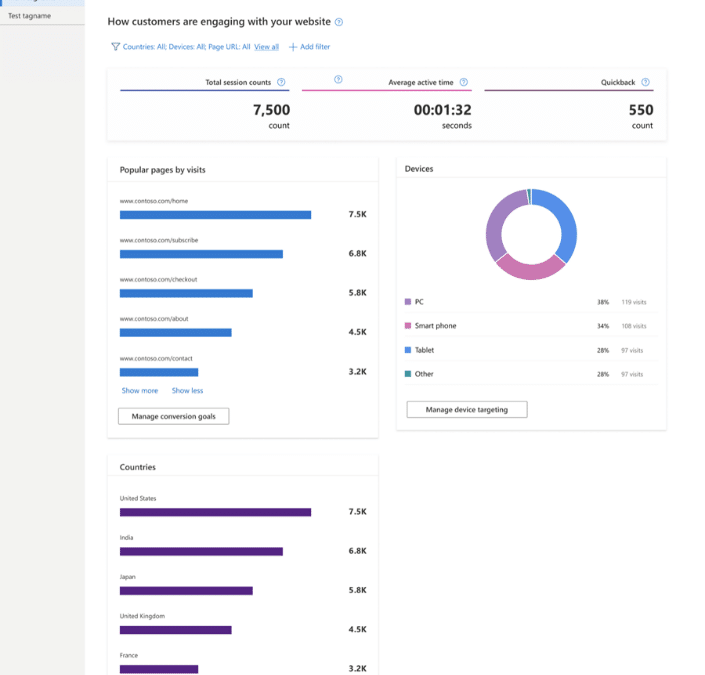Click the Smart phone pink legend swatch

pyautogui.click(x=408, y=326)
